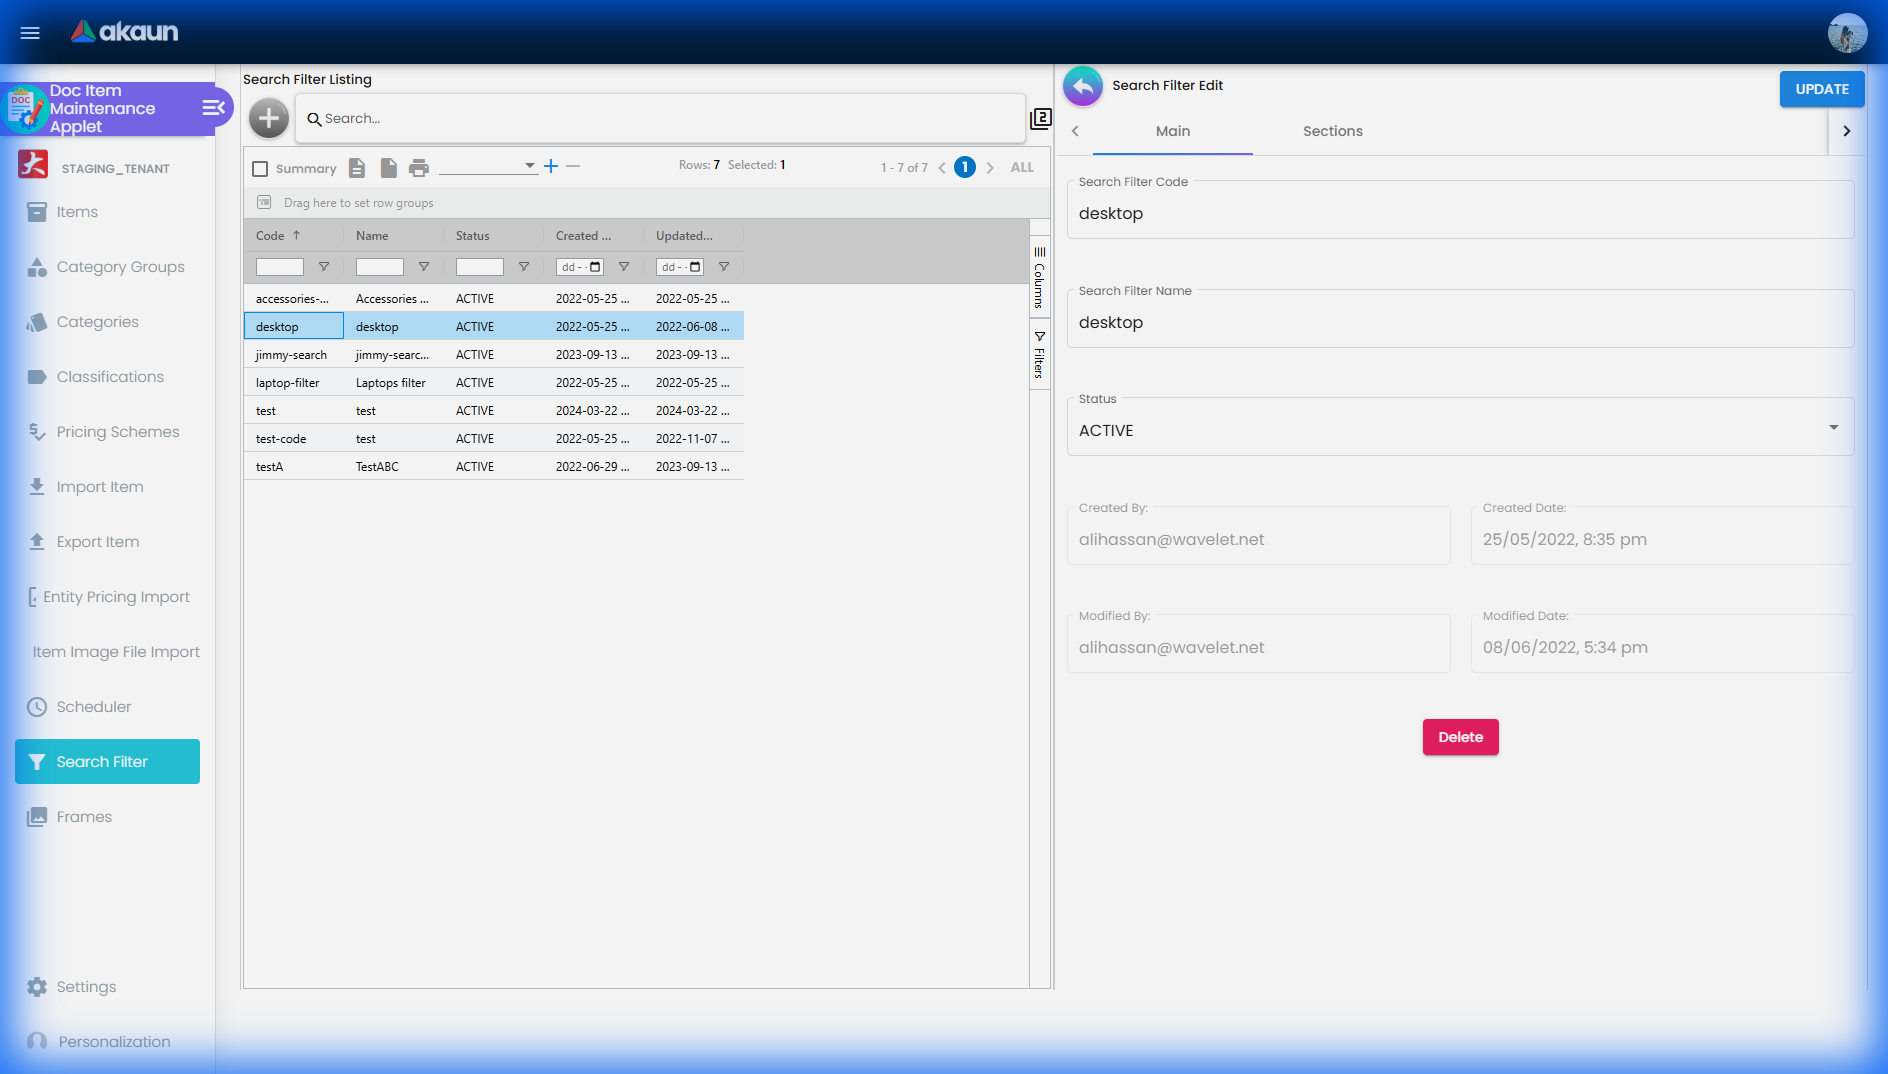The image size is (1888, 1074).
Task: Click the round add new filter button
Action: (x=268, y=119)
